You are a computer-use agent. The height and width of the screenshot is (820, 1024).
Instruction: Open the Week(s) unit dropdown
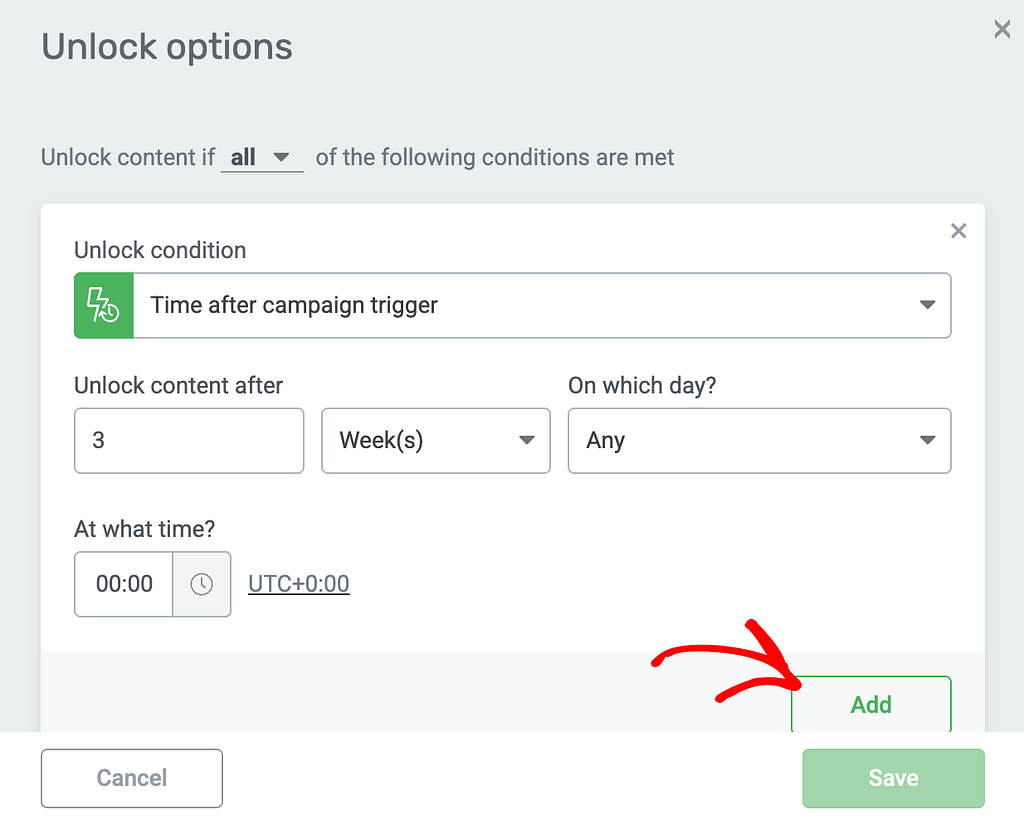(436, 441)
